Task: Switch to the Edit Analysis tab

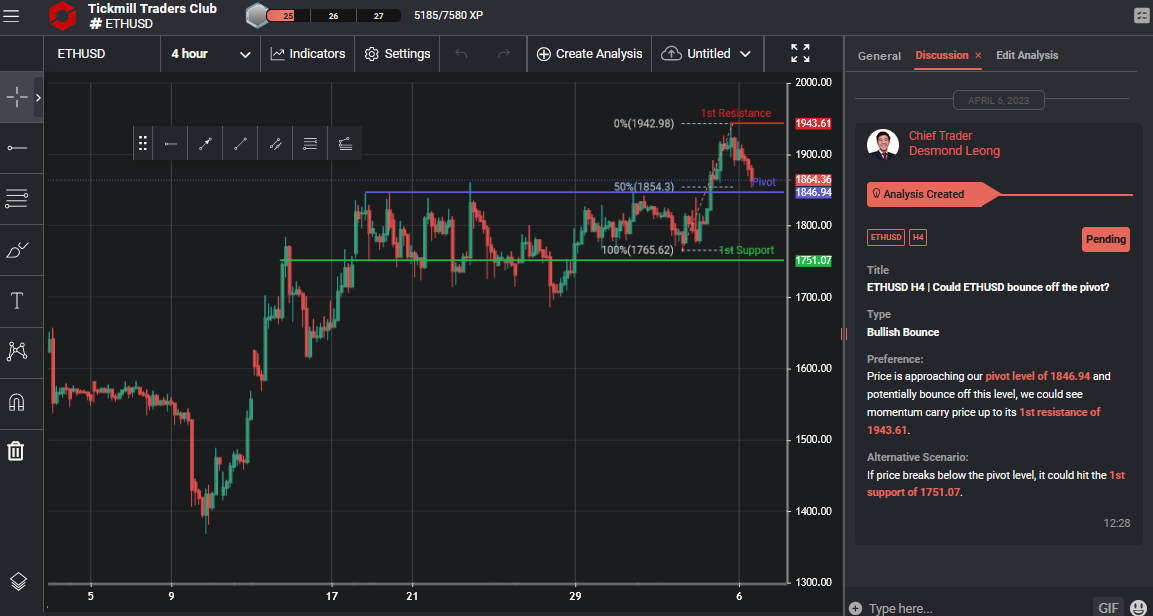Action: click(x=1027, y=55)
